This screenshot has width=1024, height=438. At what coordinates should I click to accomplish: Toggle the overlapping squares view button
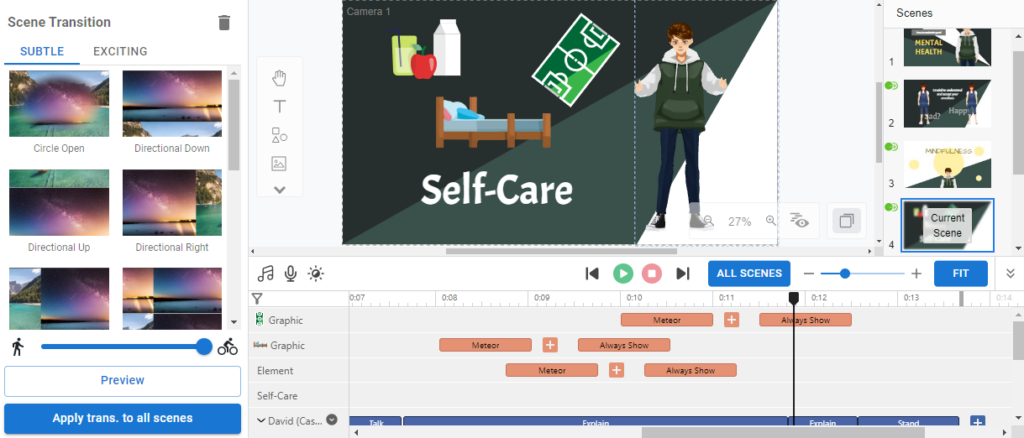847,220
